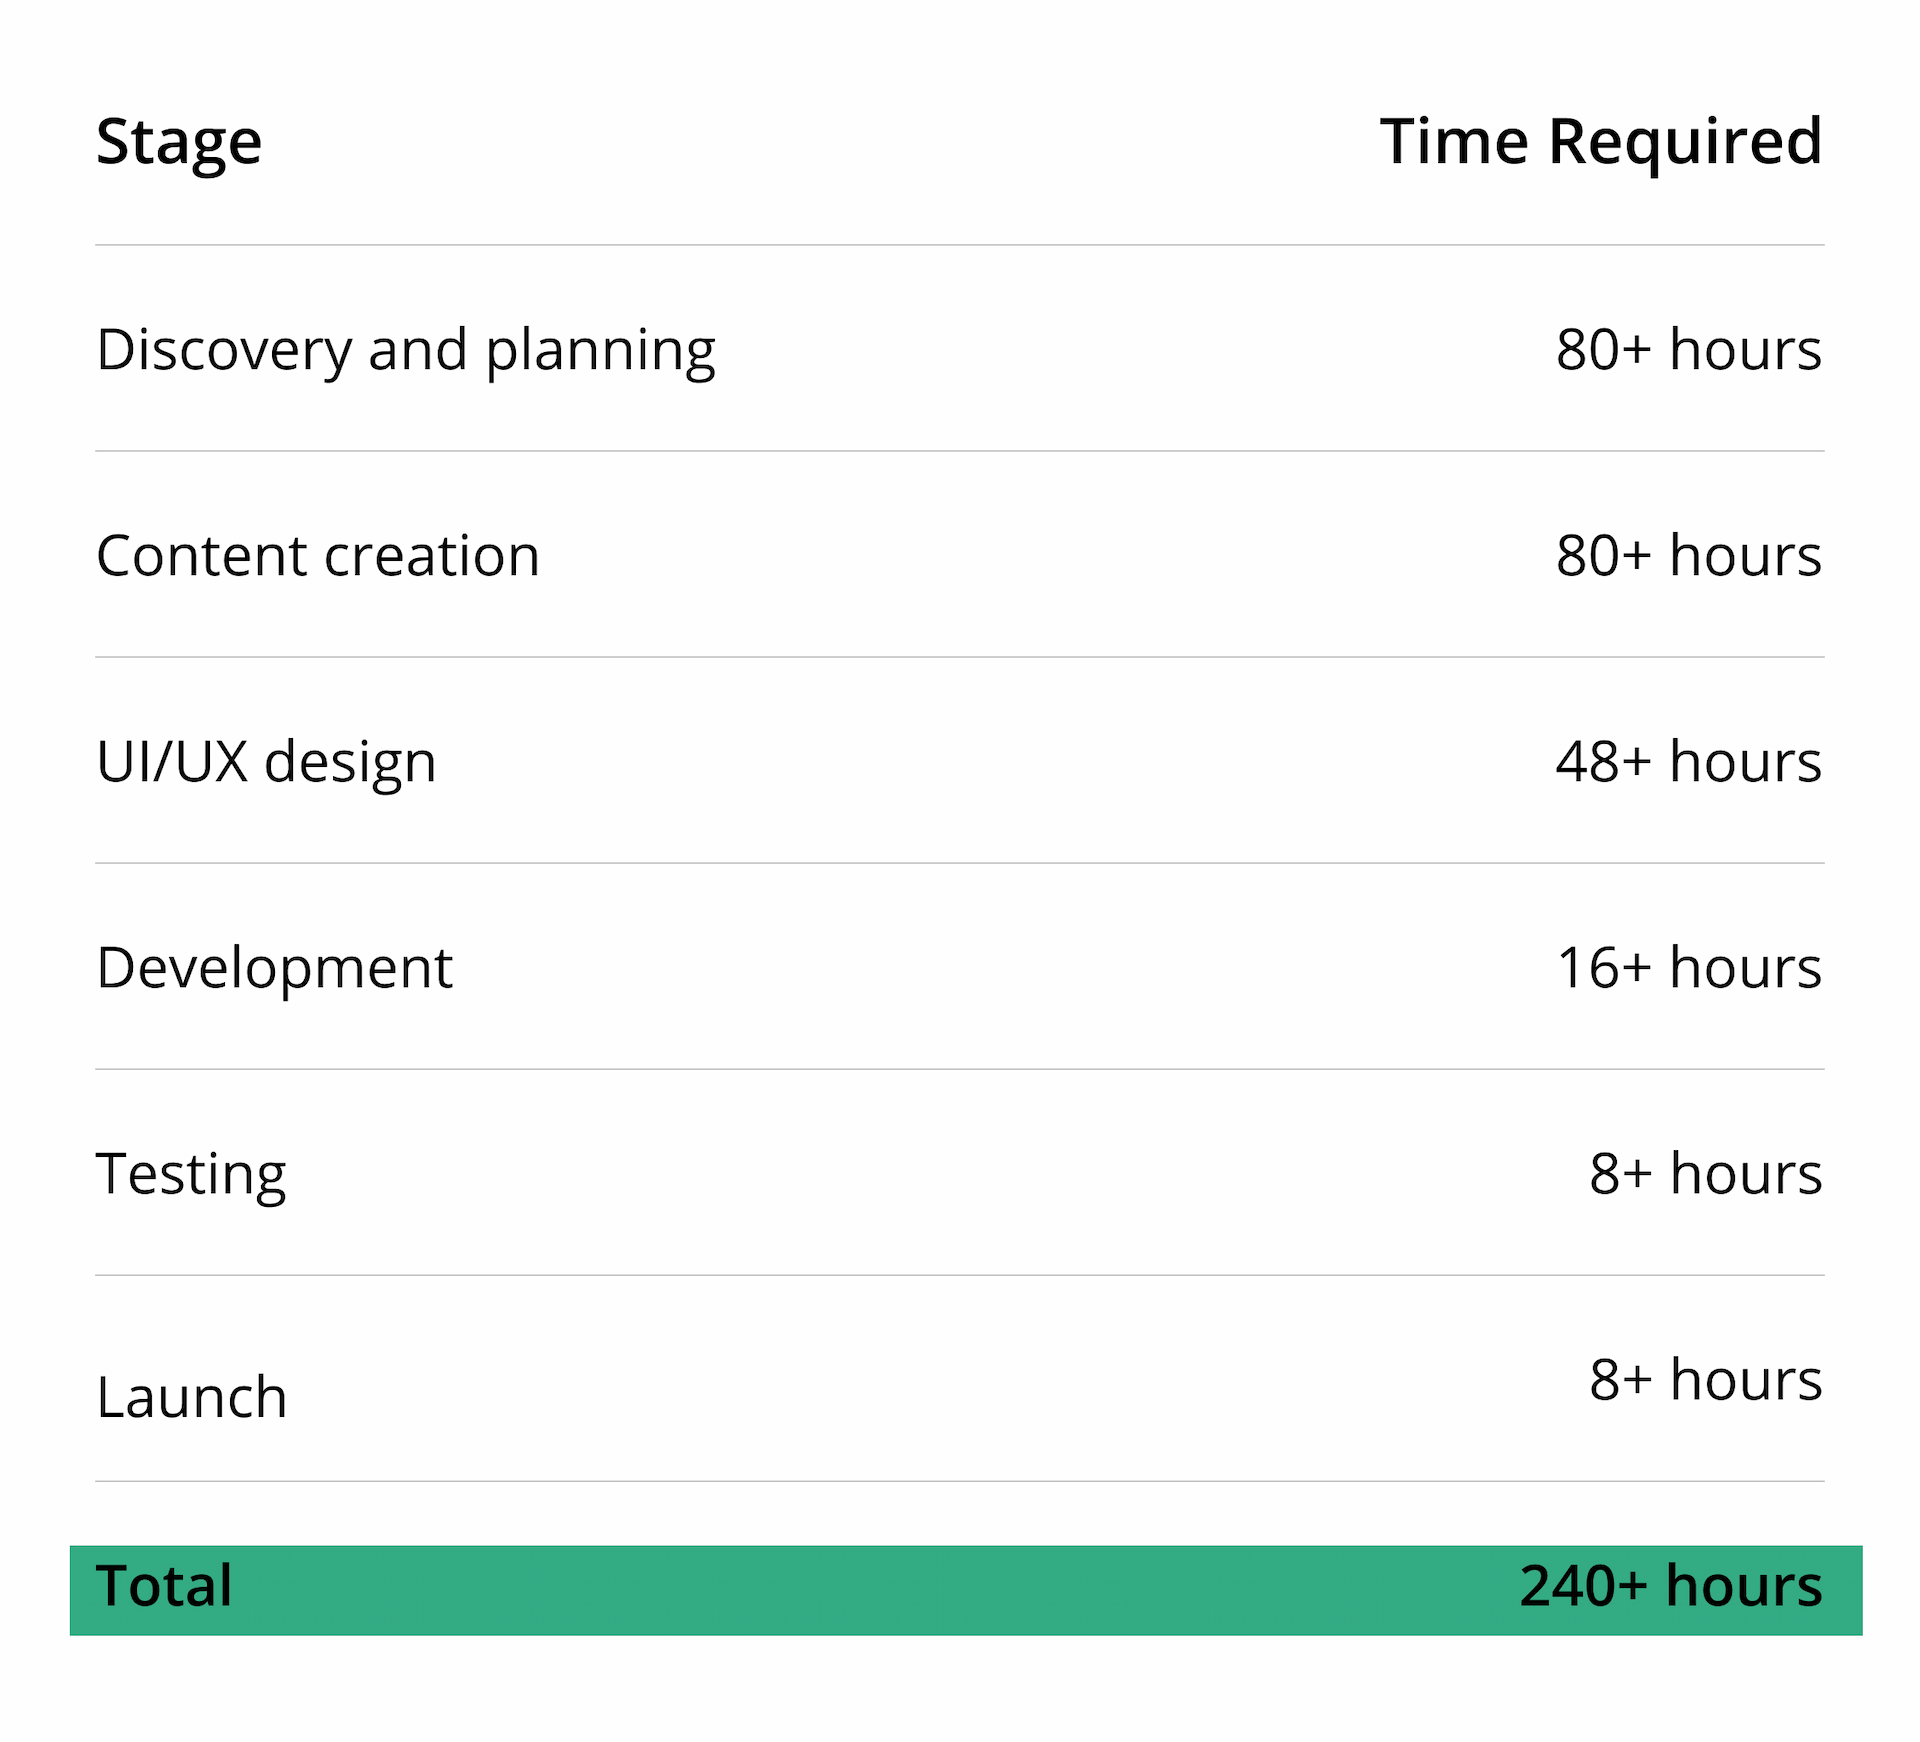The image size is (1920, 1742).
Task: Select the Content creation stage label
Action: coord(318,556)
